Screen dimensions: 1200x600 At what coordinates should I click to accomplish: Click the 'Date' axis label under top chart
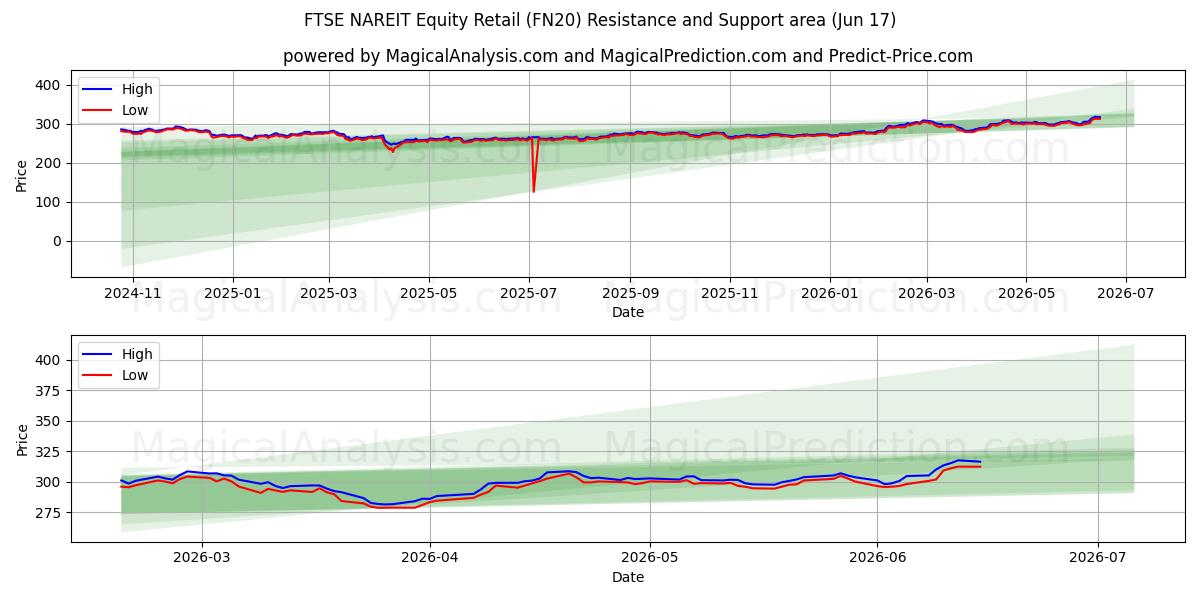tap(628, 313)
